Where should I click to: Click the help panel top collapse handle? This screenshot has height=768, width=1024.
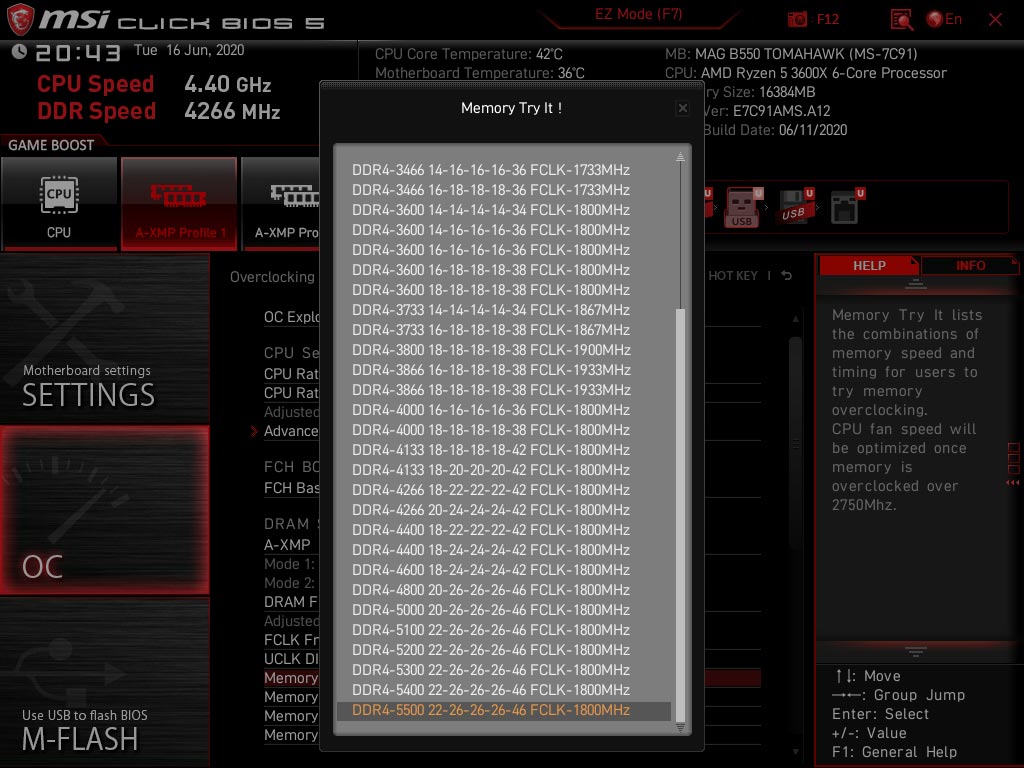[x=916, y=284]
